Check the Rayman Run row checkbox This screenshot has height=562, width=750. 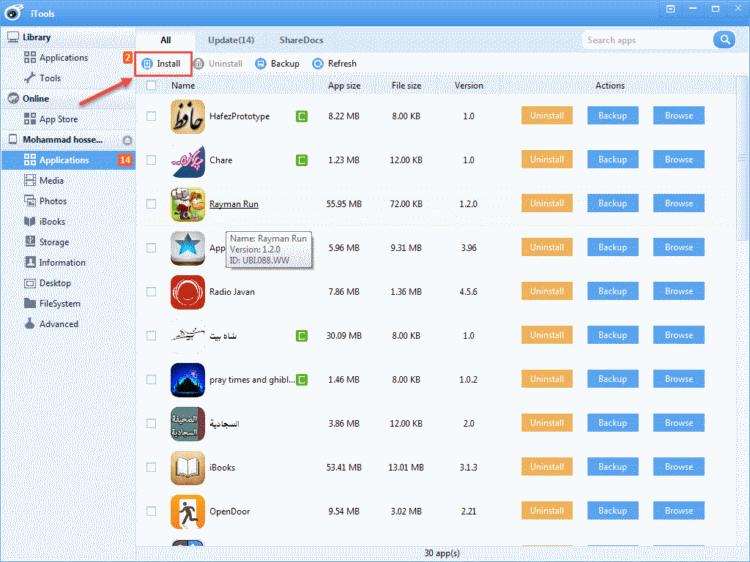pos(151,204)
